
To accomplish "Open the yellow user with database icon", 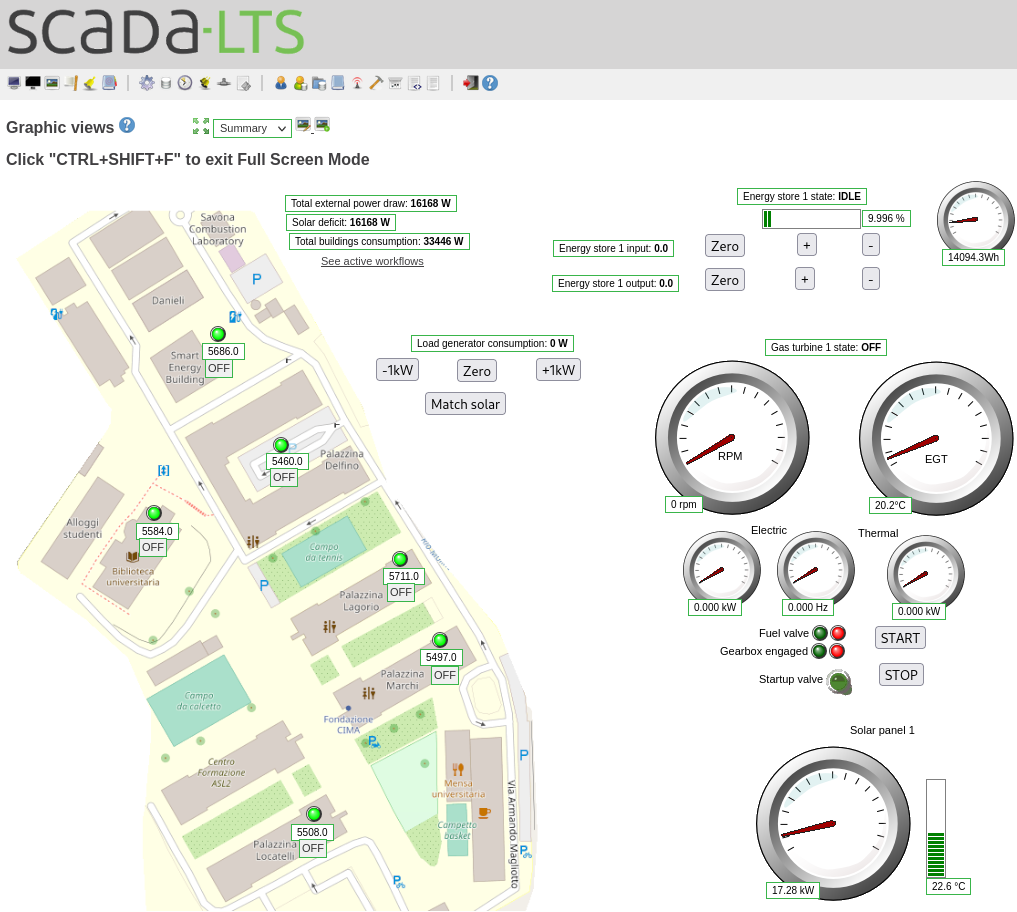I will [x=300, y=83].
